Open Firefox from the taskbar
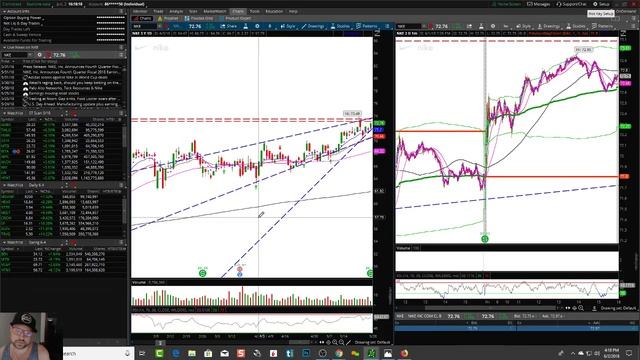 tap(404, 353)
